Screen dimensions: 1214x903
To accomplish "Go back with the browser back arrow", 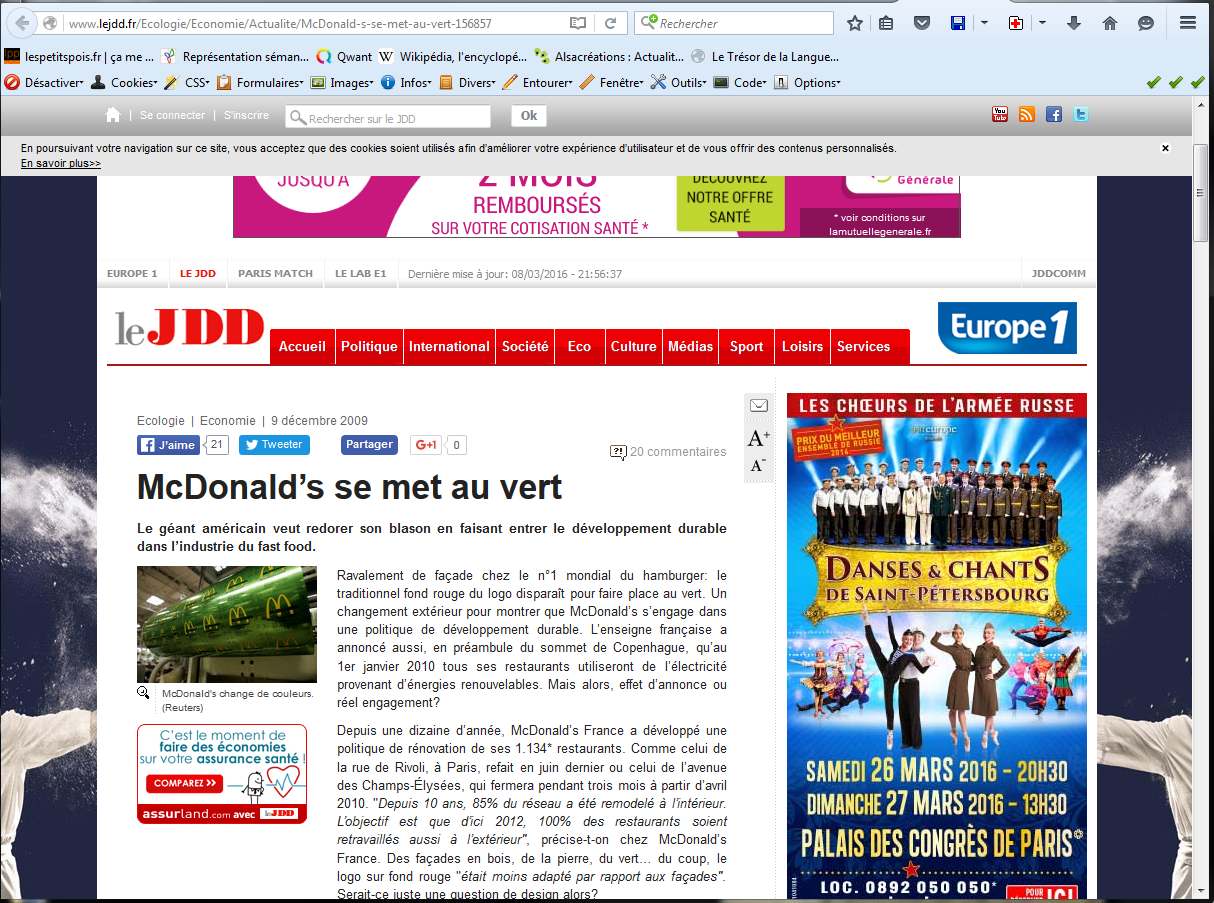I will coord(23,23).
